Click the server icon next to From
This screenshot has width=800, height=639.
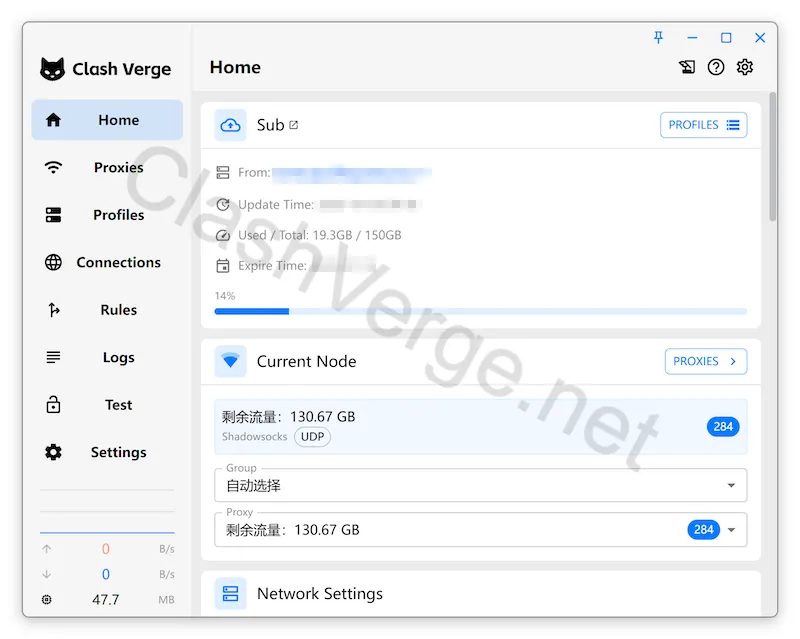pyautogui.click(x=223, y=173)
